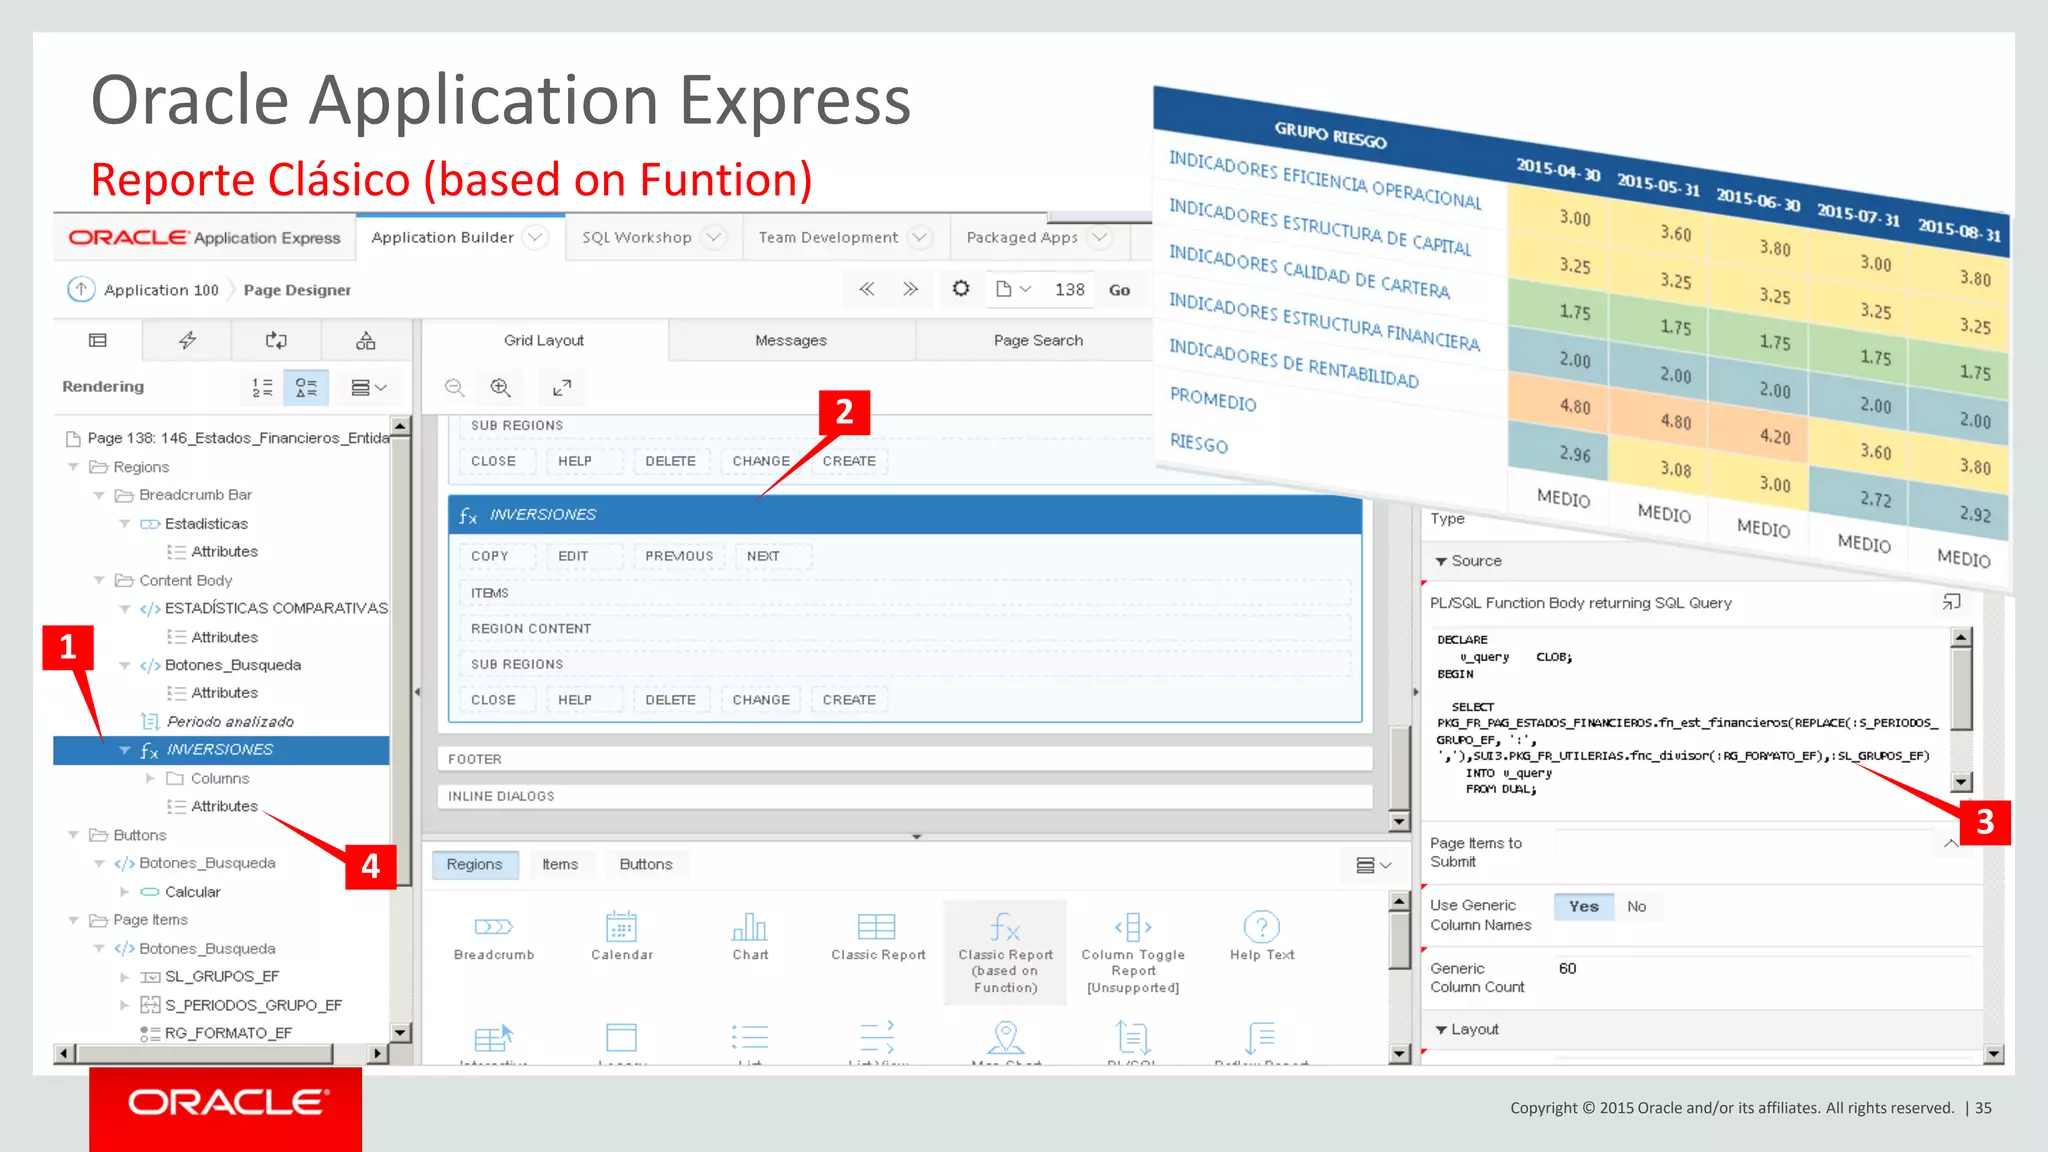The image size is (2048, 1152).
Task: Open Application Builder dropdown arrow
Action: point(535,237)
